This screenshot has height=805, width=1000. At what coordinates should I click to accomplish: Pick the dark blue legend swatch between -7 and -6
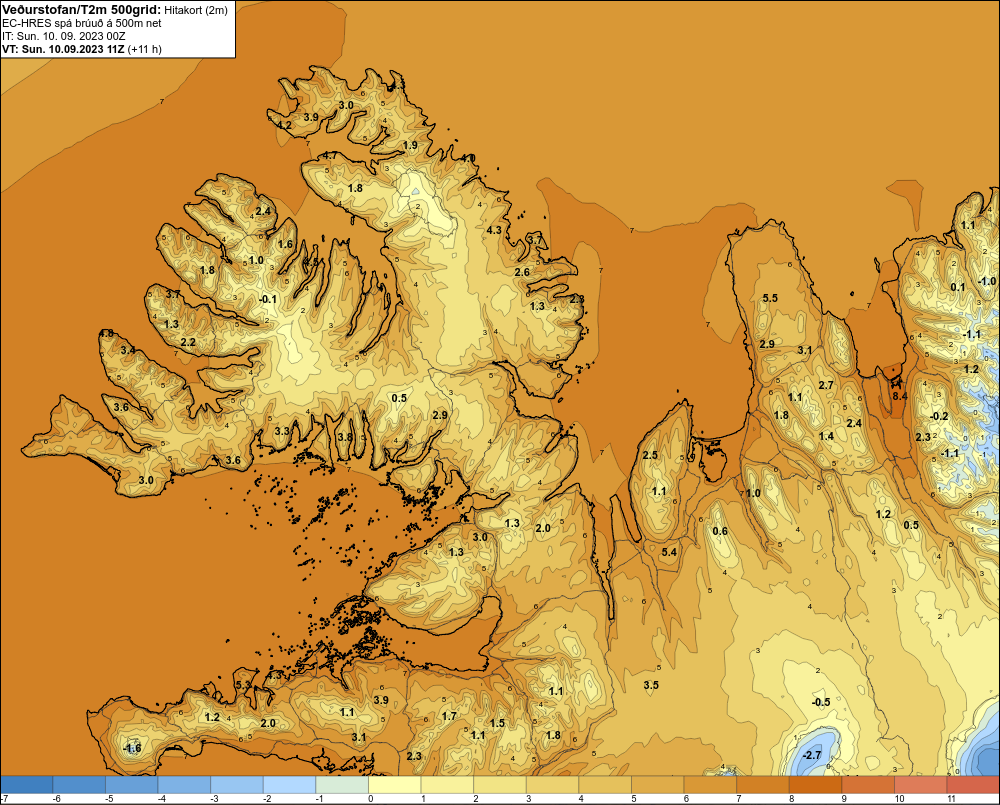coord(26,785)
